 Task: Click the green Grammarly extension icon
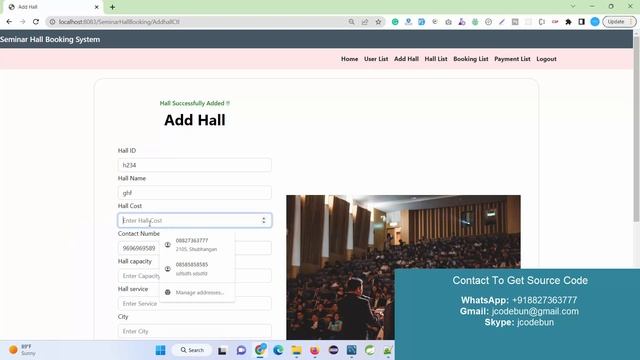tap(395, 22)
